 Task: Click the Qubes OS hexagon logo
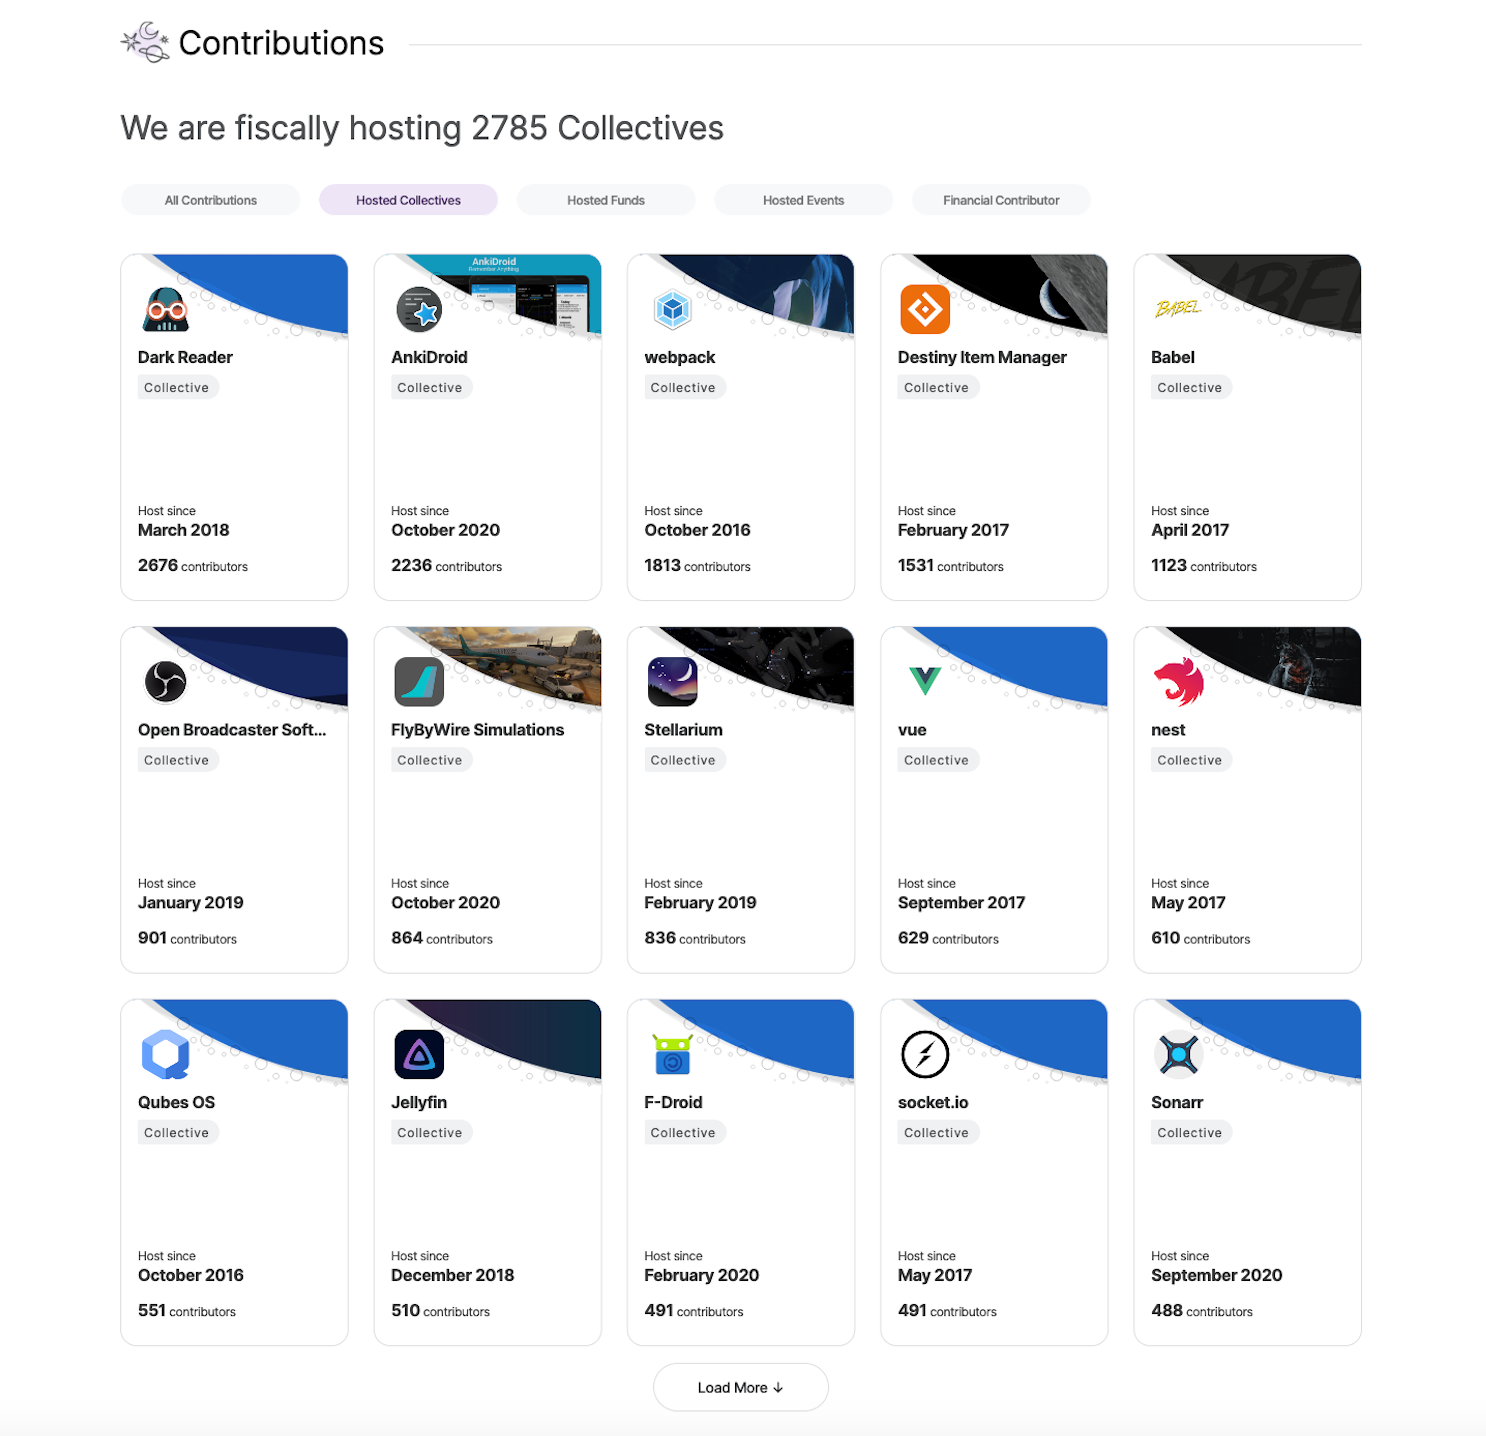click(x=164, y=1054)
